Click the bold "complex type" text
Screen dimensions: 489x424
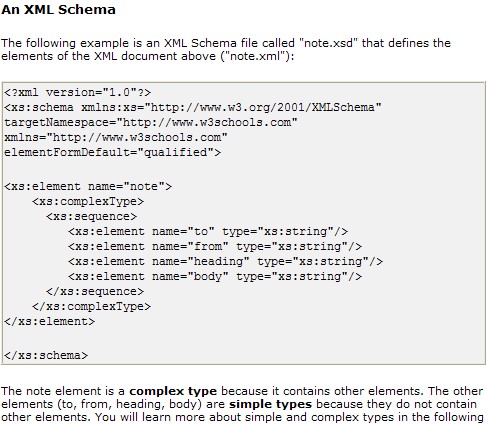pos(173,391)
